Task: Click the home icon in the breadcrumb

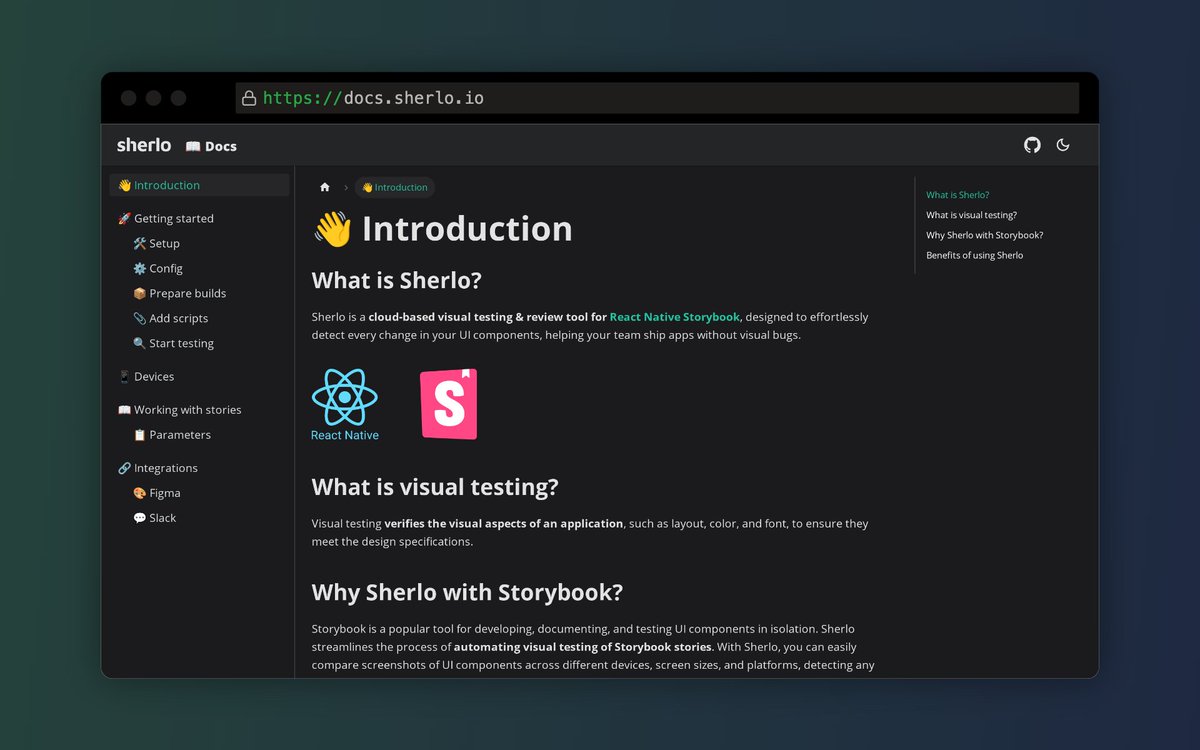Action: coord(324,187)
